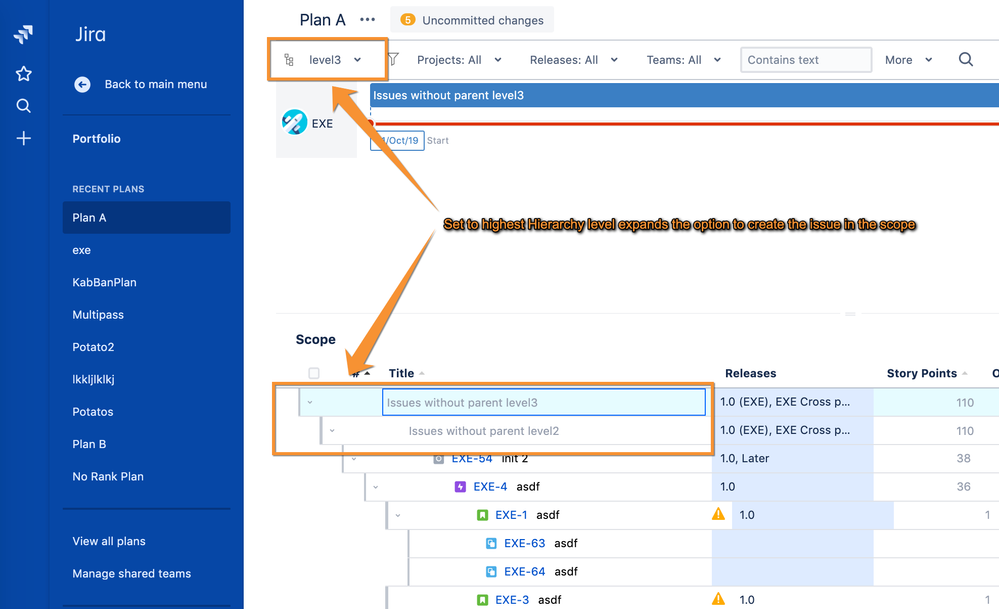Screen dimensions: 999x609
Task: Click the Uncommitted changes button
Action: pyautogui.click(x=471, y=20)
